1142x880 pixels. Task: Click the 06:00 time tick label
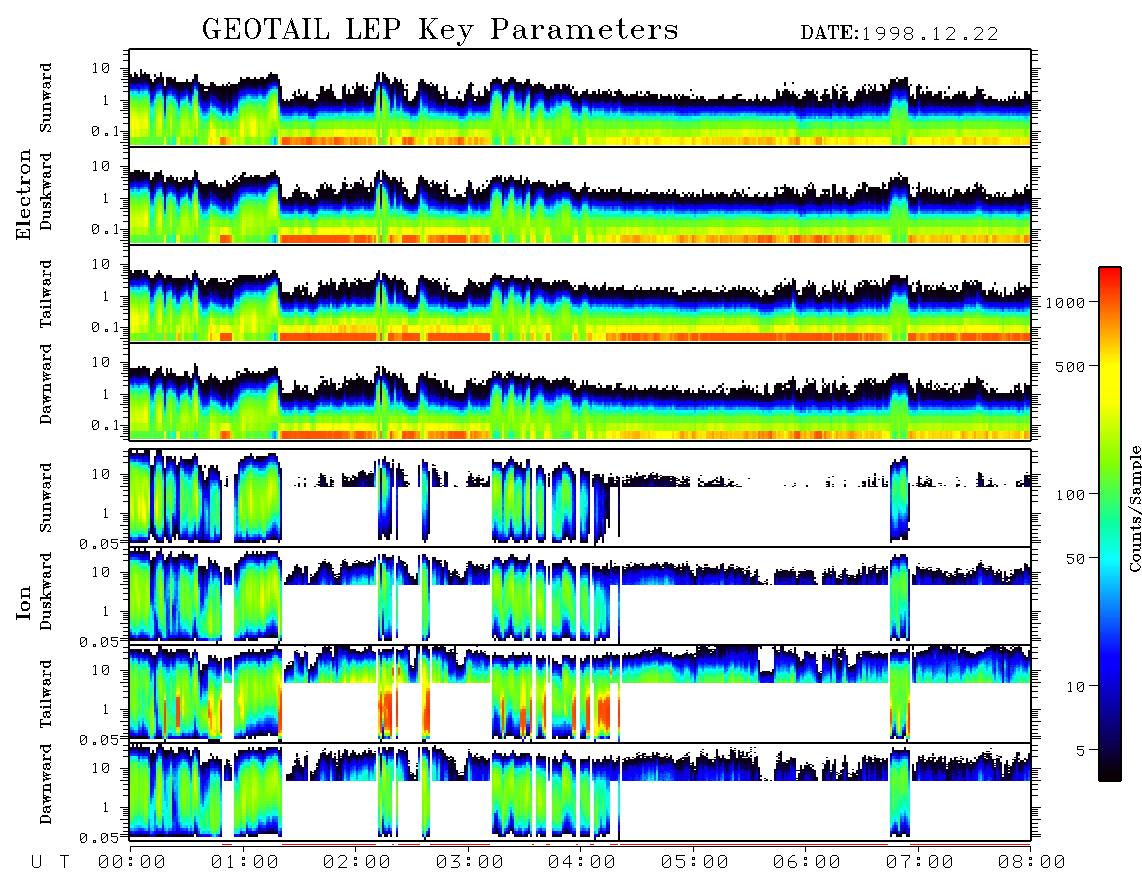click(807, 863)
